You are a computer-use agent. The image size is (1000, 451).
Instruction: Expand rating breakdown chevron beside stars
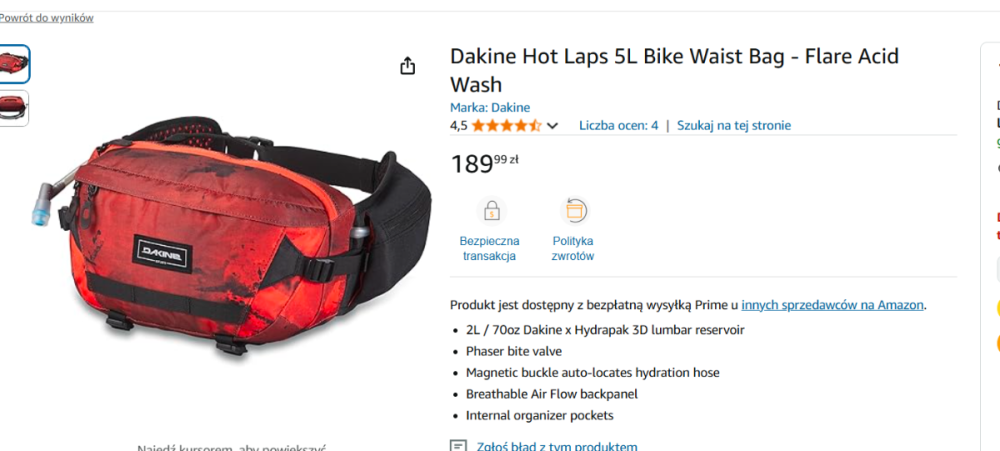552,126
